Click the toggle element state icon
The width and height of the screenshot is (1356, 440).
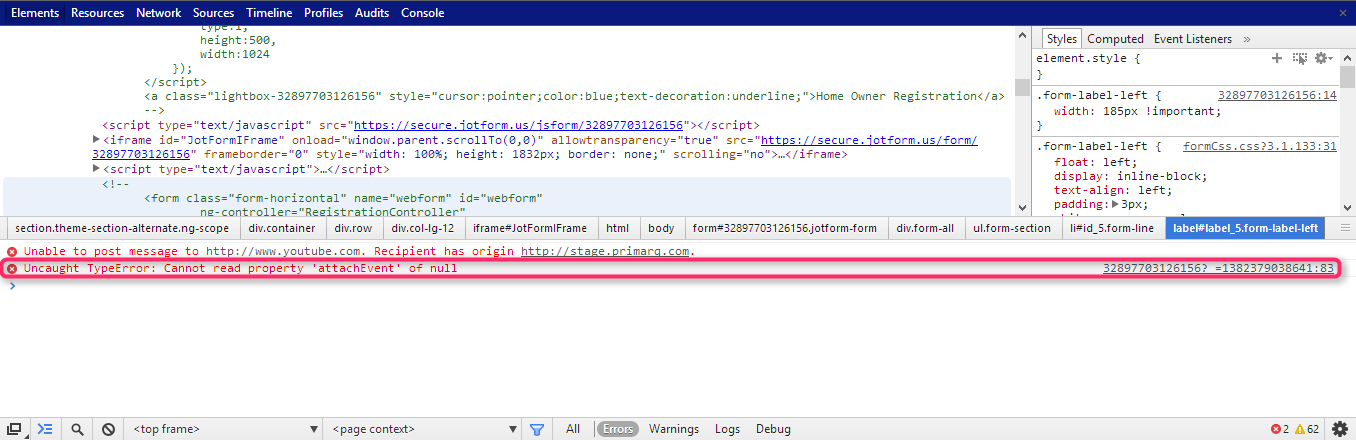(x=1299, y=59)
